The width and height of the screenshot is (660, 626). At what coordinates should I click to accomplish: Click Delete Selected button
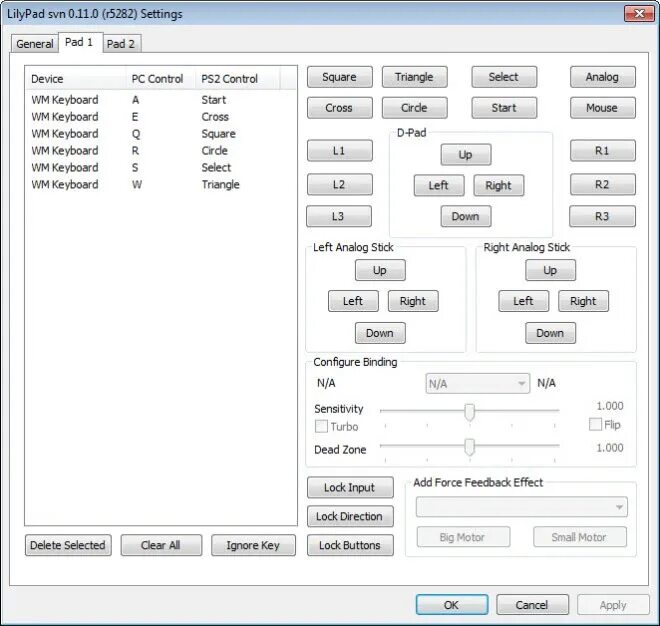click(68, 545)
